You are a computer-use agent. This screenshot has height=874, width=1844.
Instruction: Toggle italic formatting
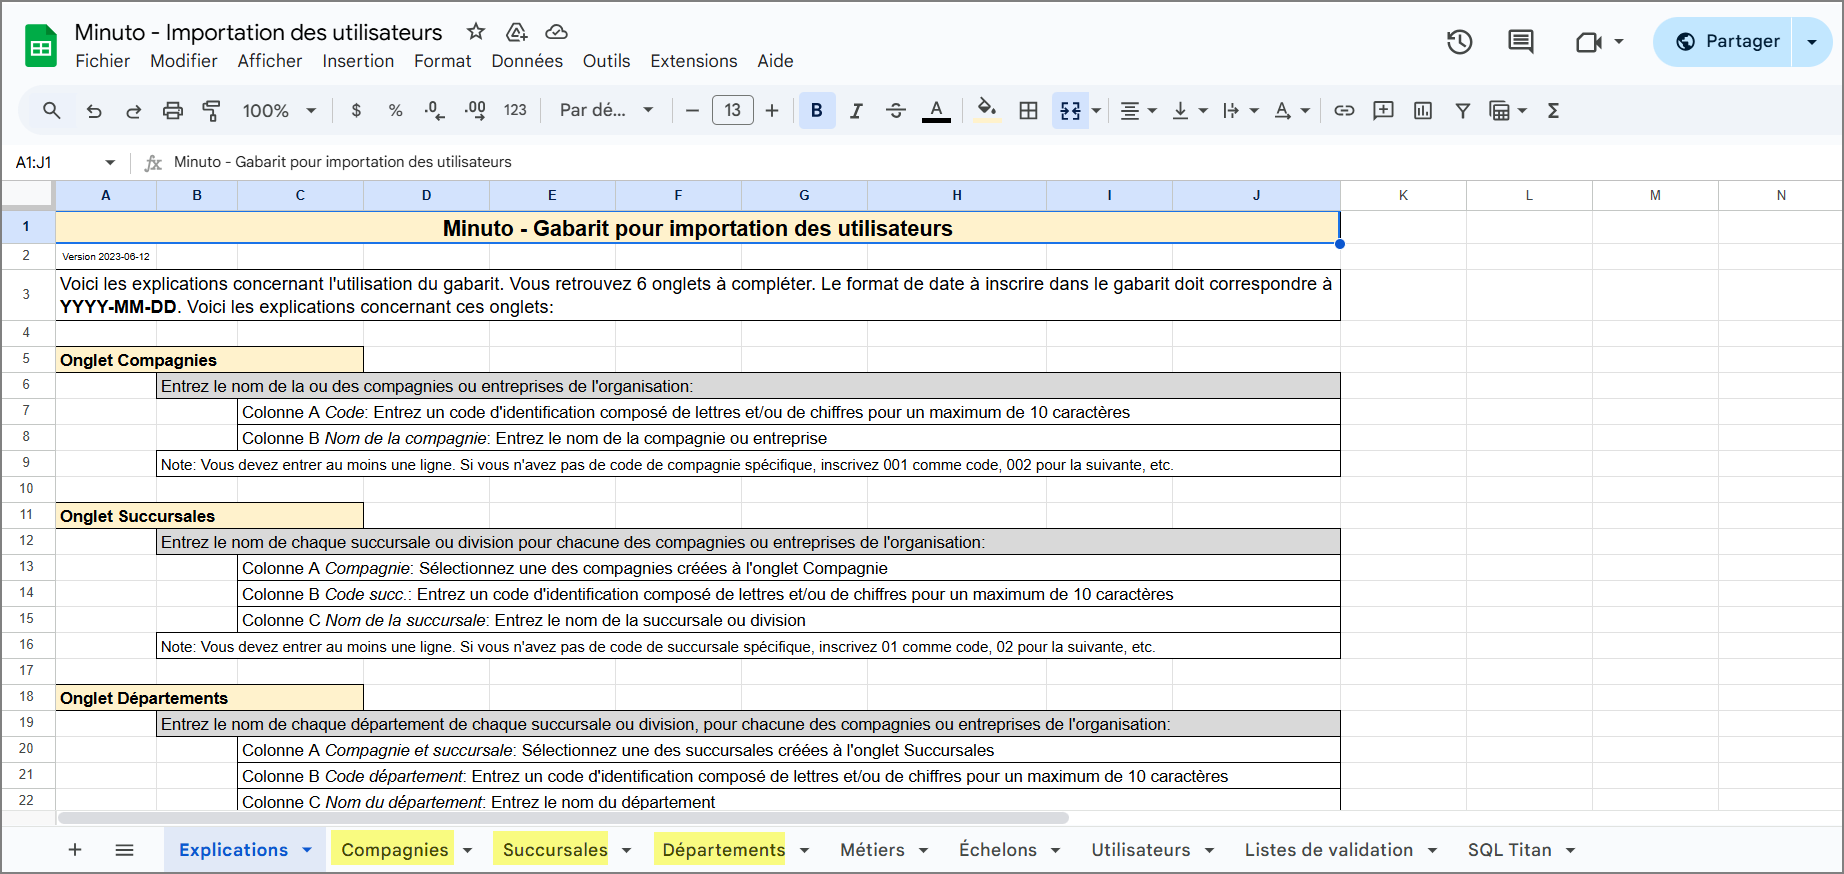point(856,111)
